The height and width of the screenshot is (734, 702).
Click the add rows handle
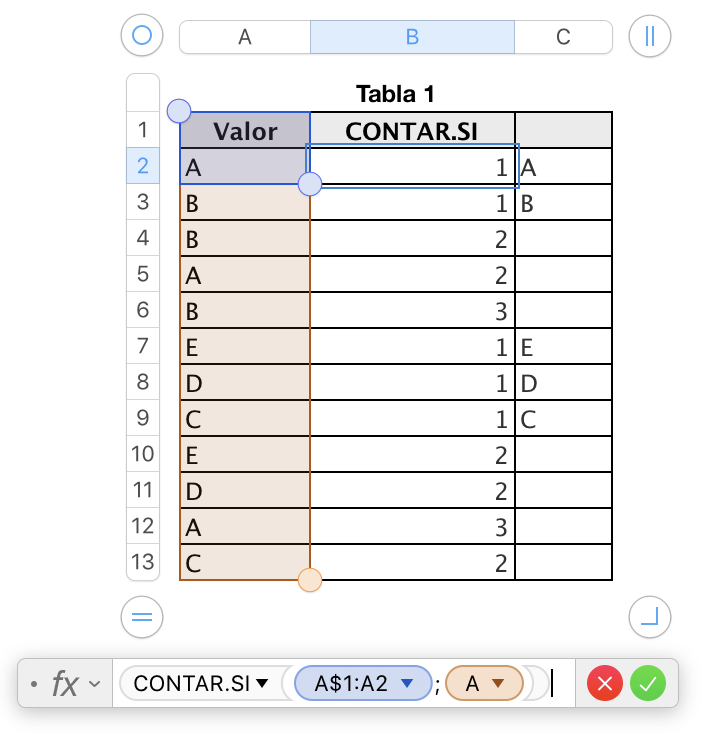tap(142, 616)
